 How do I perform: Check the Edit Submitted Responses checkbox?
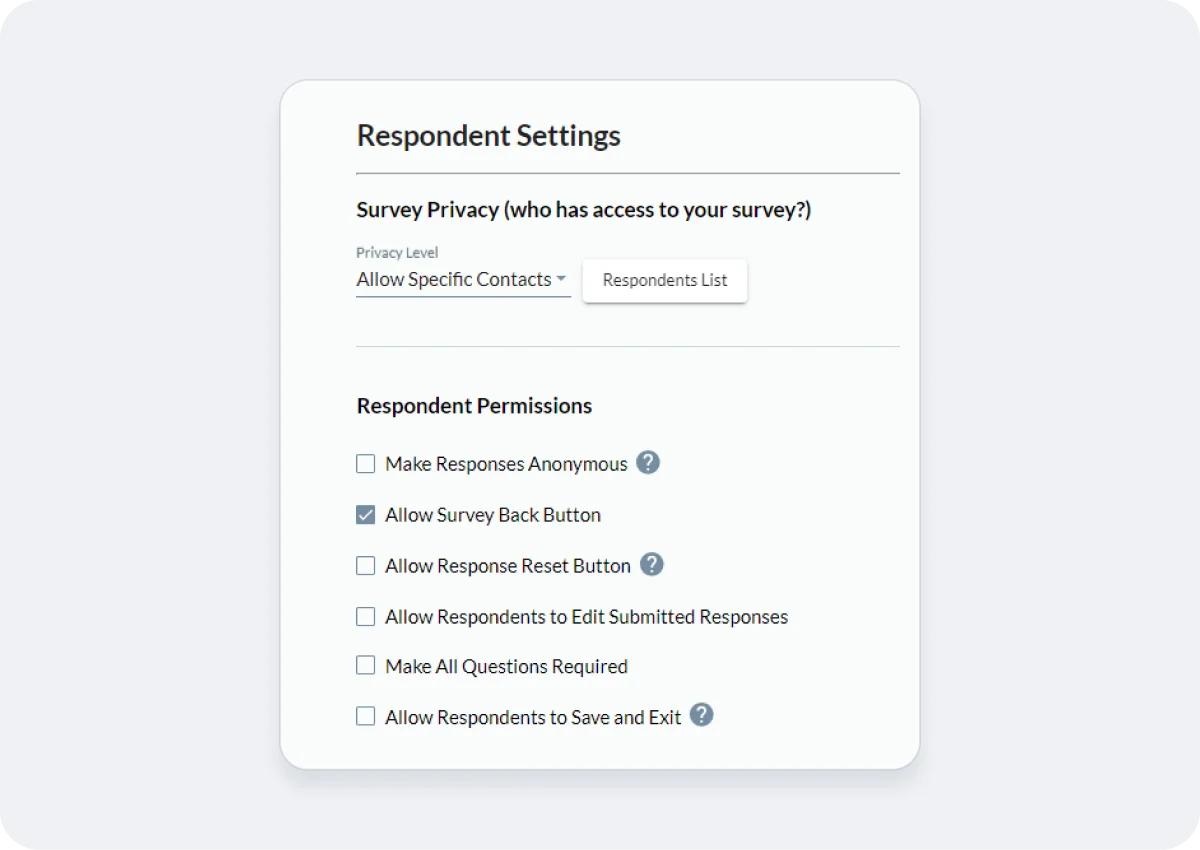tap(366, 617)
